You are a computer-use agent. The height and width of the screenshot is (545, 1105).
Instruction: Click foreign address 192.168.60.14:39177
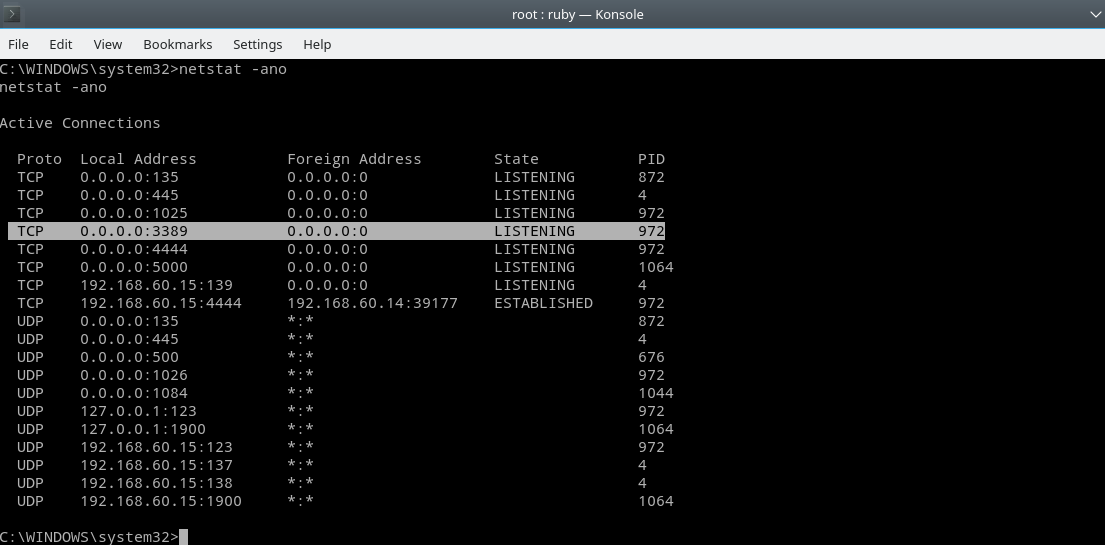[x=372, y=302]
